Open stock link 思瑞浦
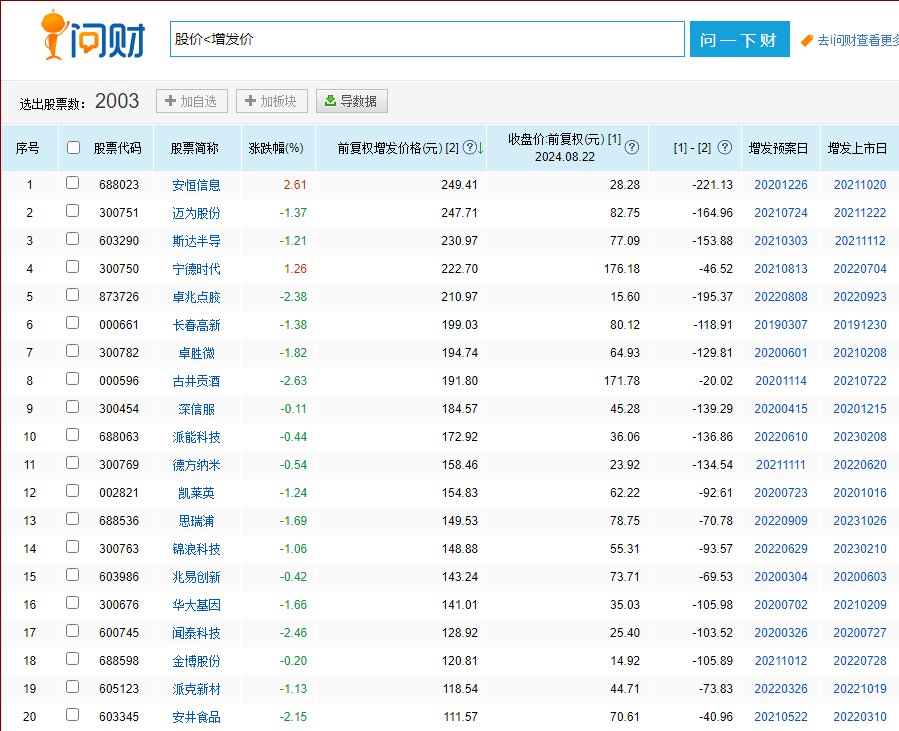The width and height of the screenshot is (899, 731). [196, 521]
